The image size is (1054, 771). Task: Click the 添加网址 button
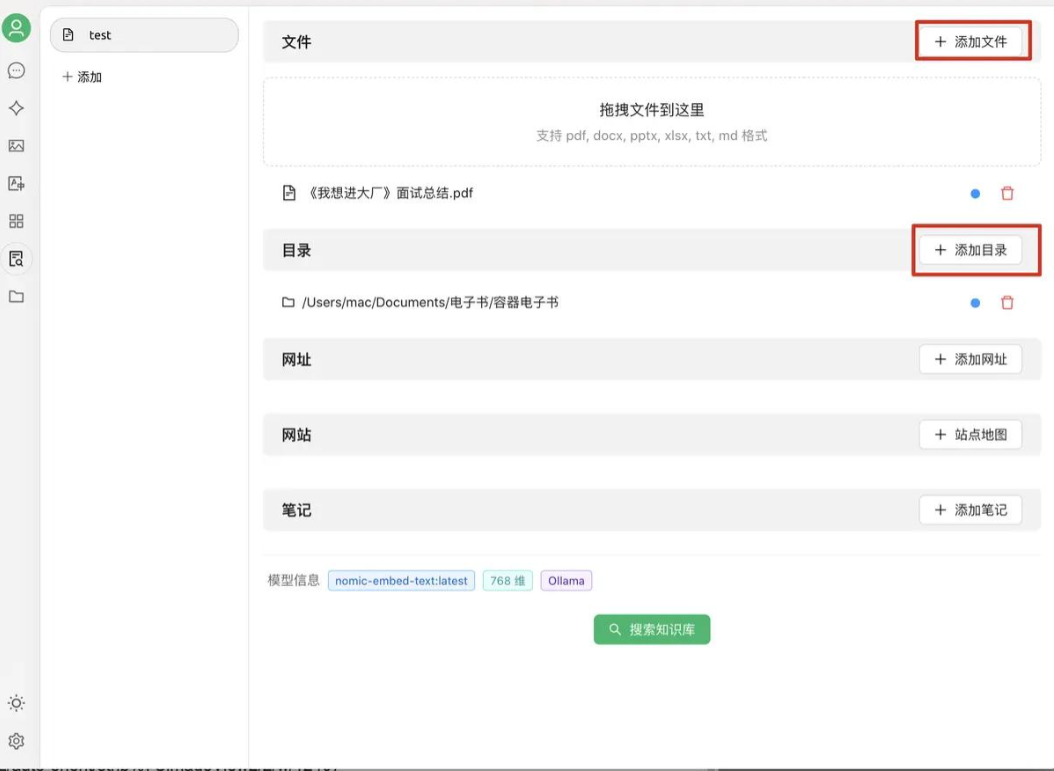click(x=970, y=359)
